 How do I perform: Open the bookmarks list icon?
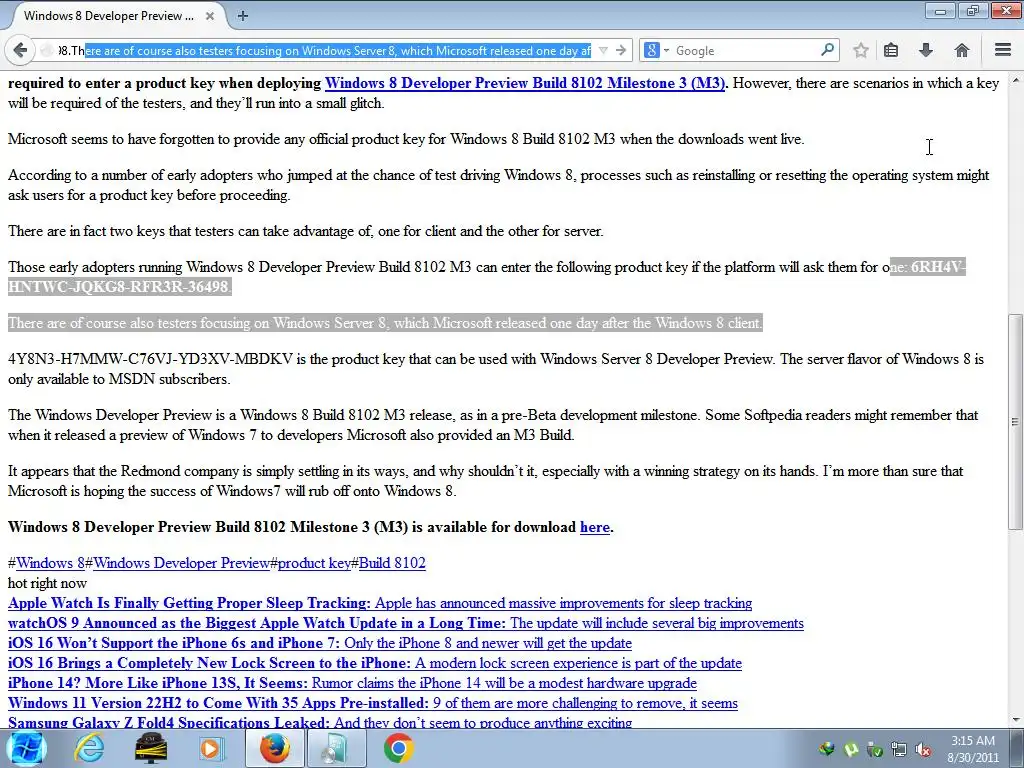pos(891,50)
